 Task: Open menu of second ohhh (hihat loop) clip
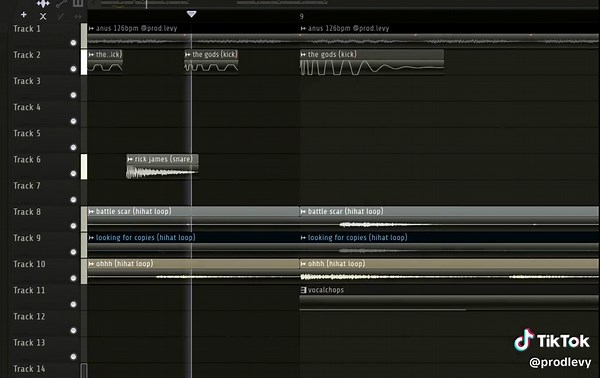click(x=303, y=264)
